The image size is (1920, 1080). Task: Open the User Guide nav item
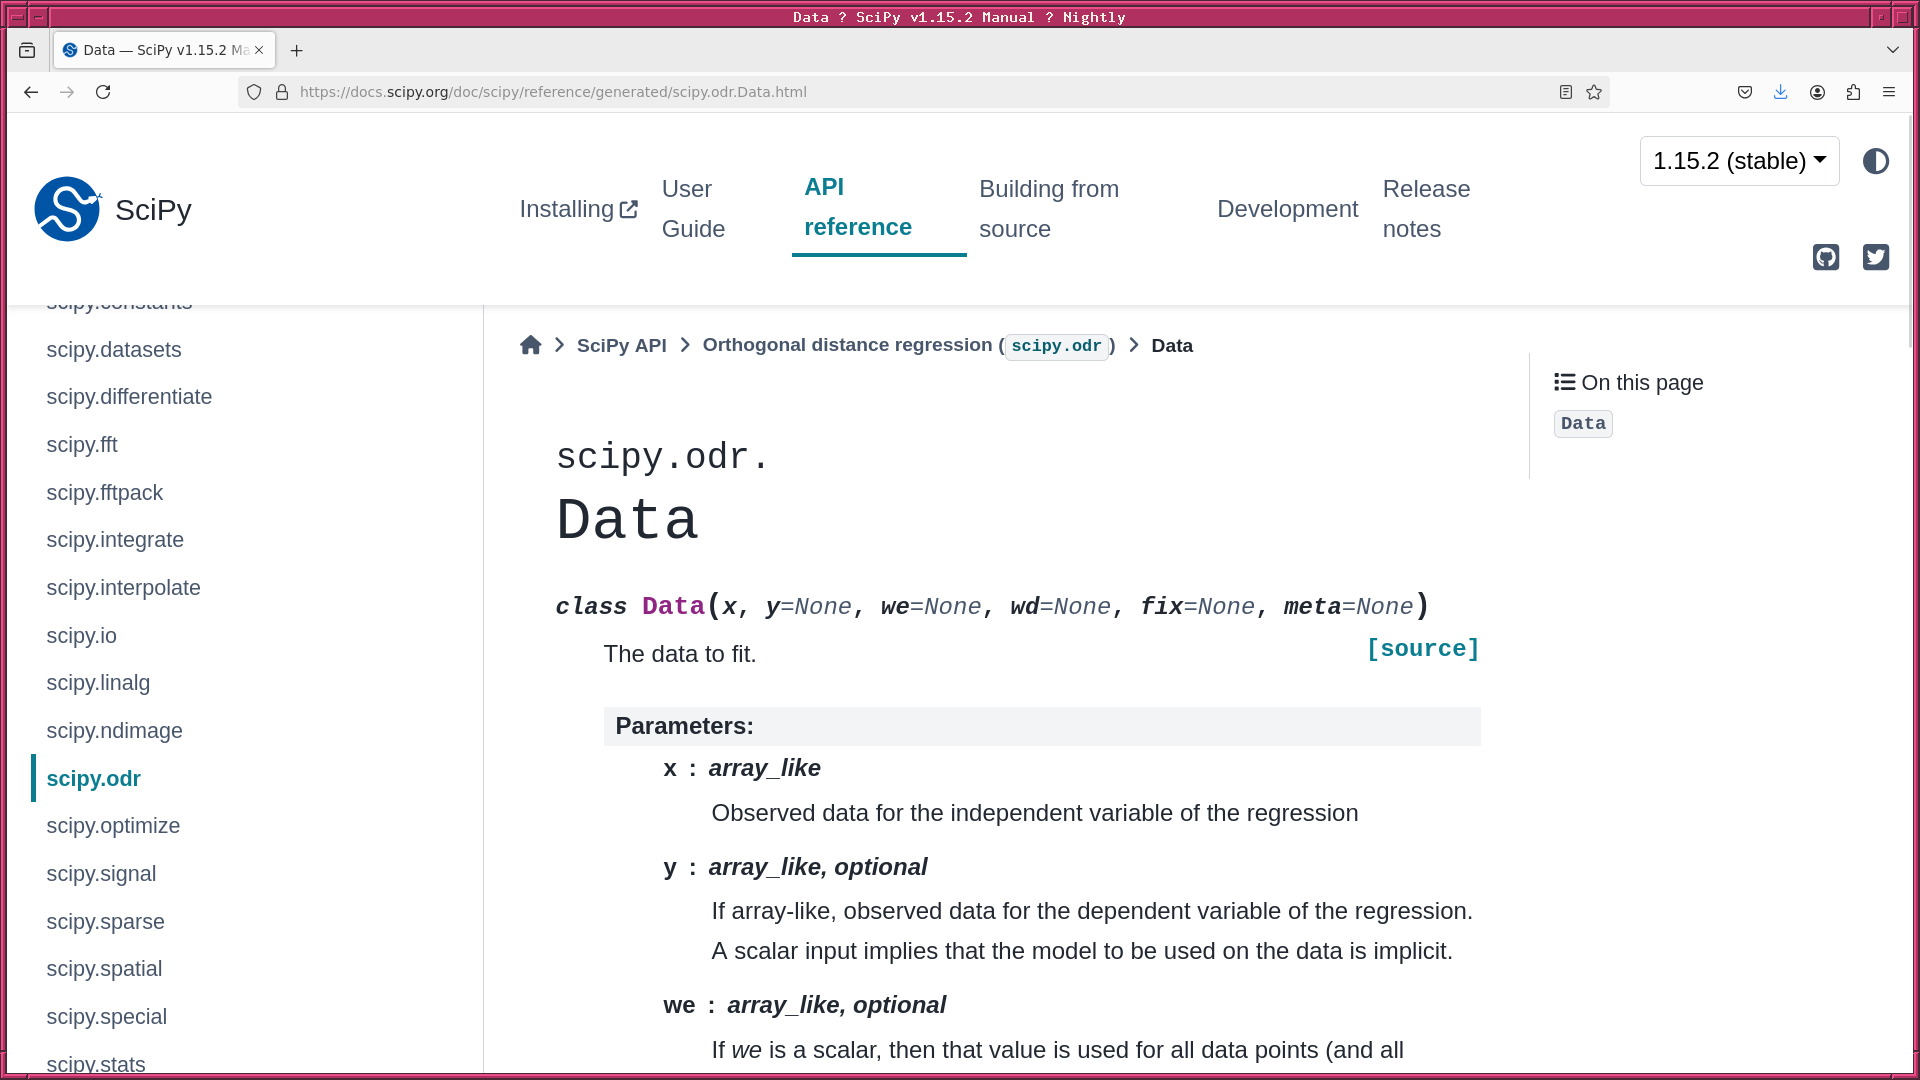click(693, 209)
